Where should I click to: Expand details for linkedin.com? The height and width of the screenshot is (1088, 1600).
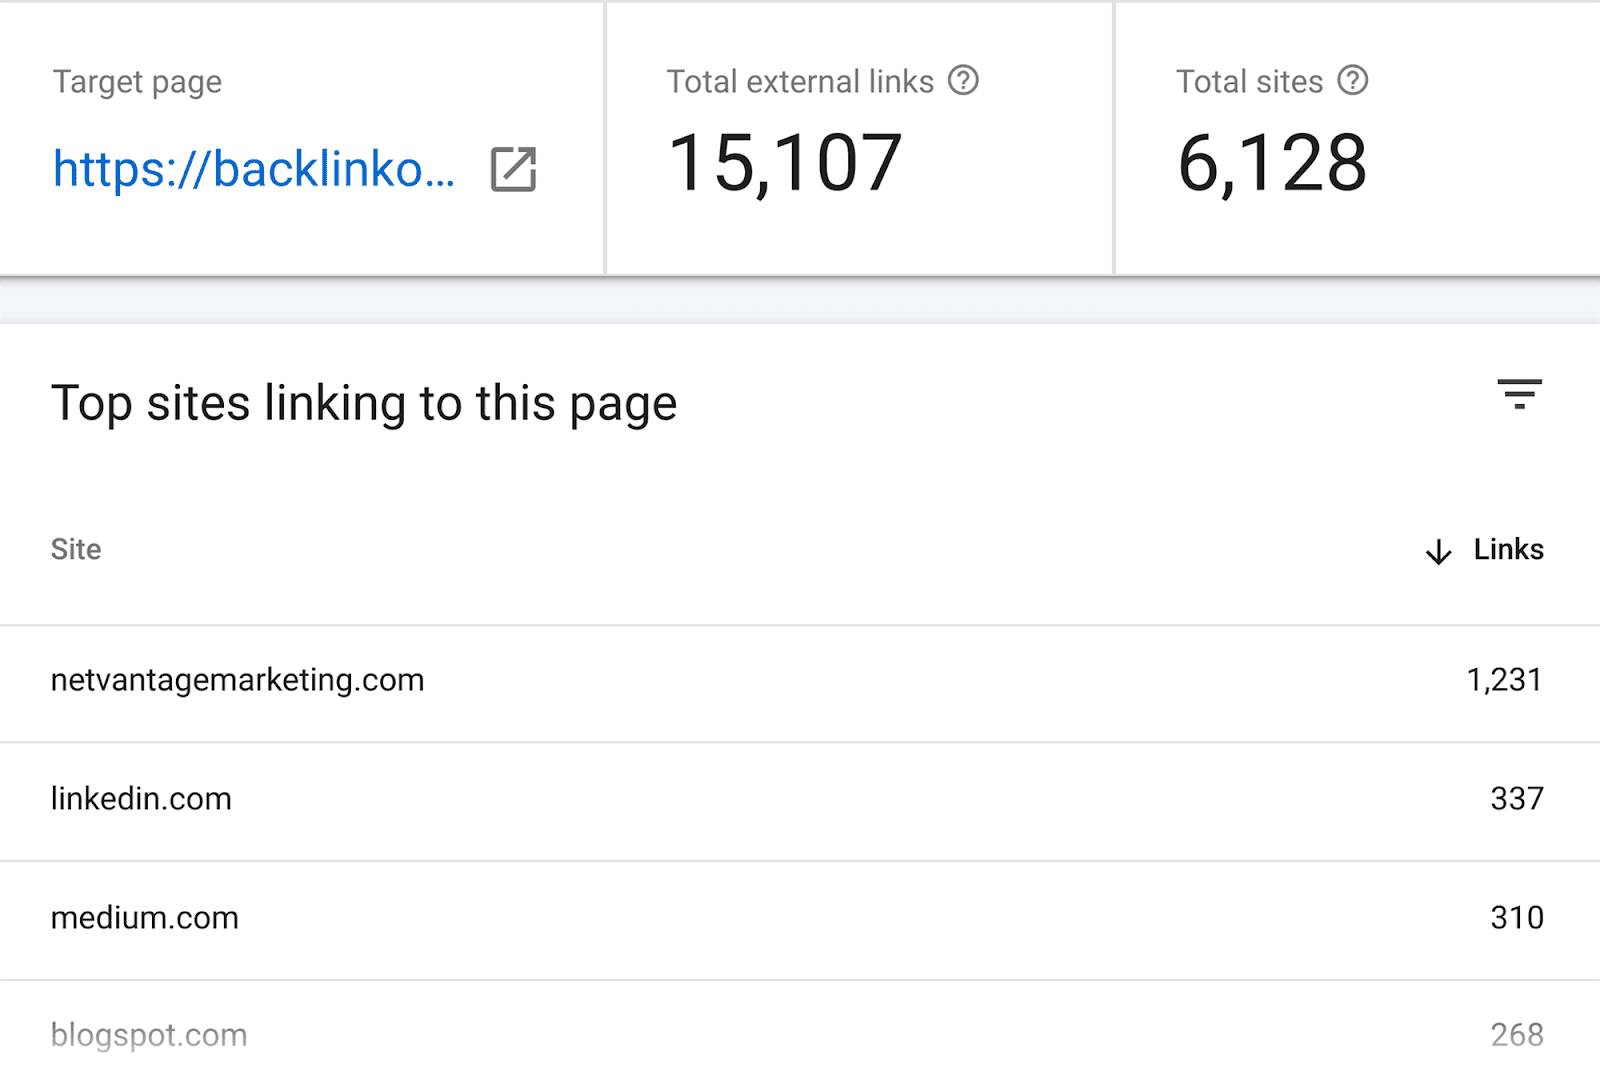[142, 799]
